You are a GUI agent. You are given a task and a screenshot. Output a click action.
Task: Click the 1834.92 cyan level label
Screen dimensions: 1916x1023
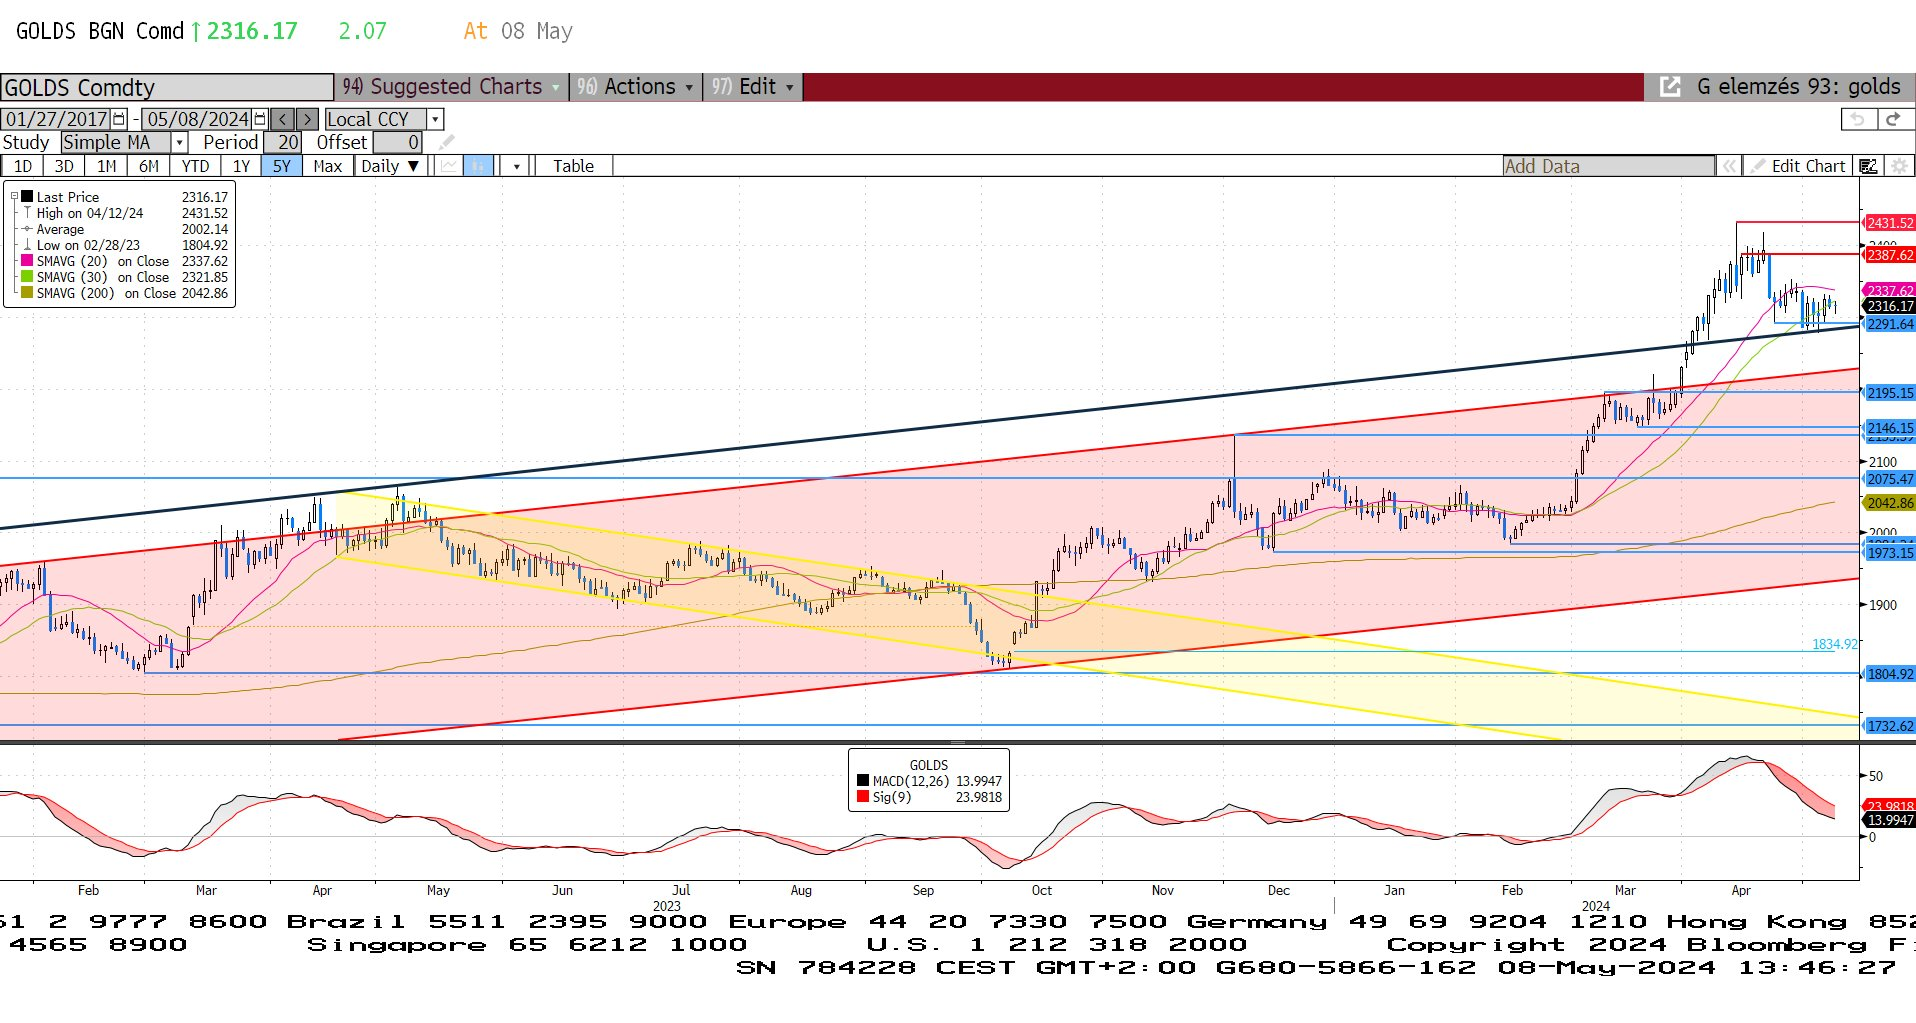coord(1835,644)
